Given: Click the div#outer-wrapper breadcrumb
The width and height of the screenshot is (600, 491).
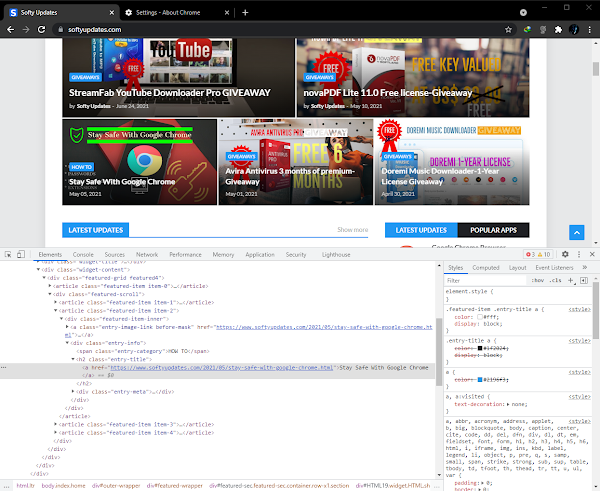Looking at the screenshot, I should (x=116, y=486).
